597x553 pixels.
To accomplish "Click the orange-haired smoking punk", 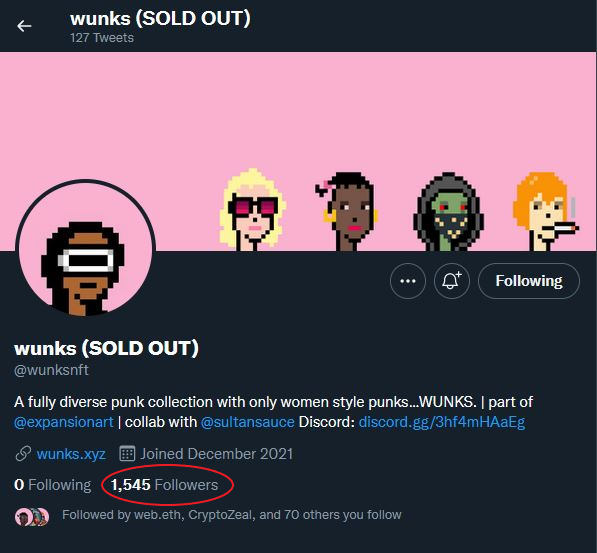I will tap(546, 211).
